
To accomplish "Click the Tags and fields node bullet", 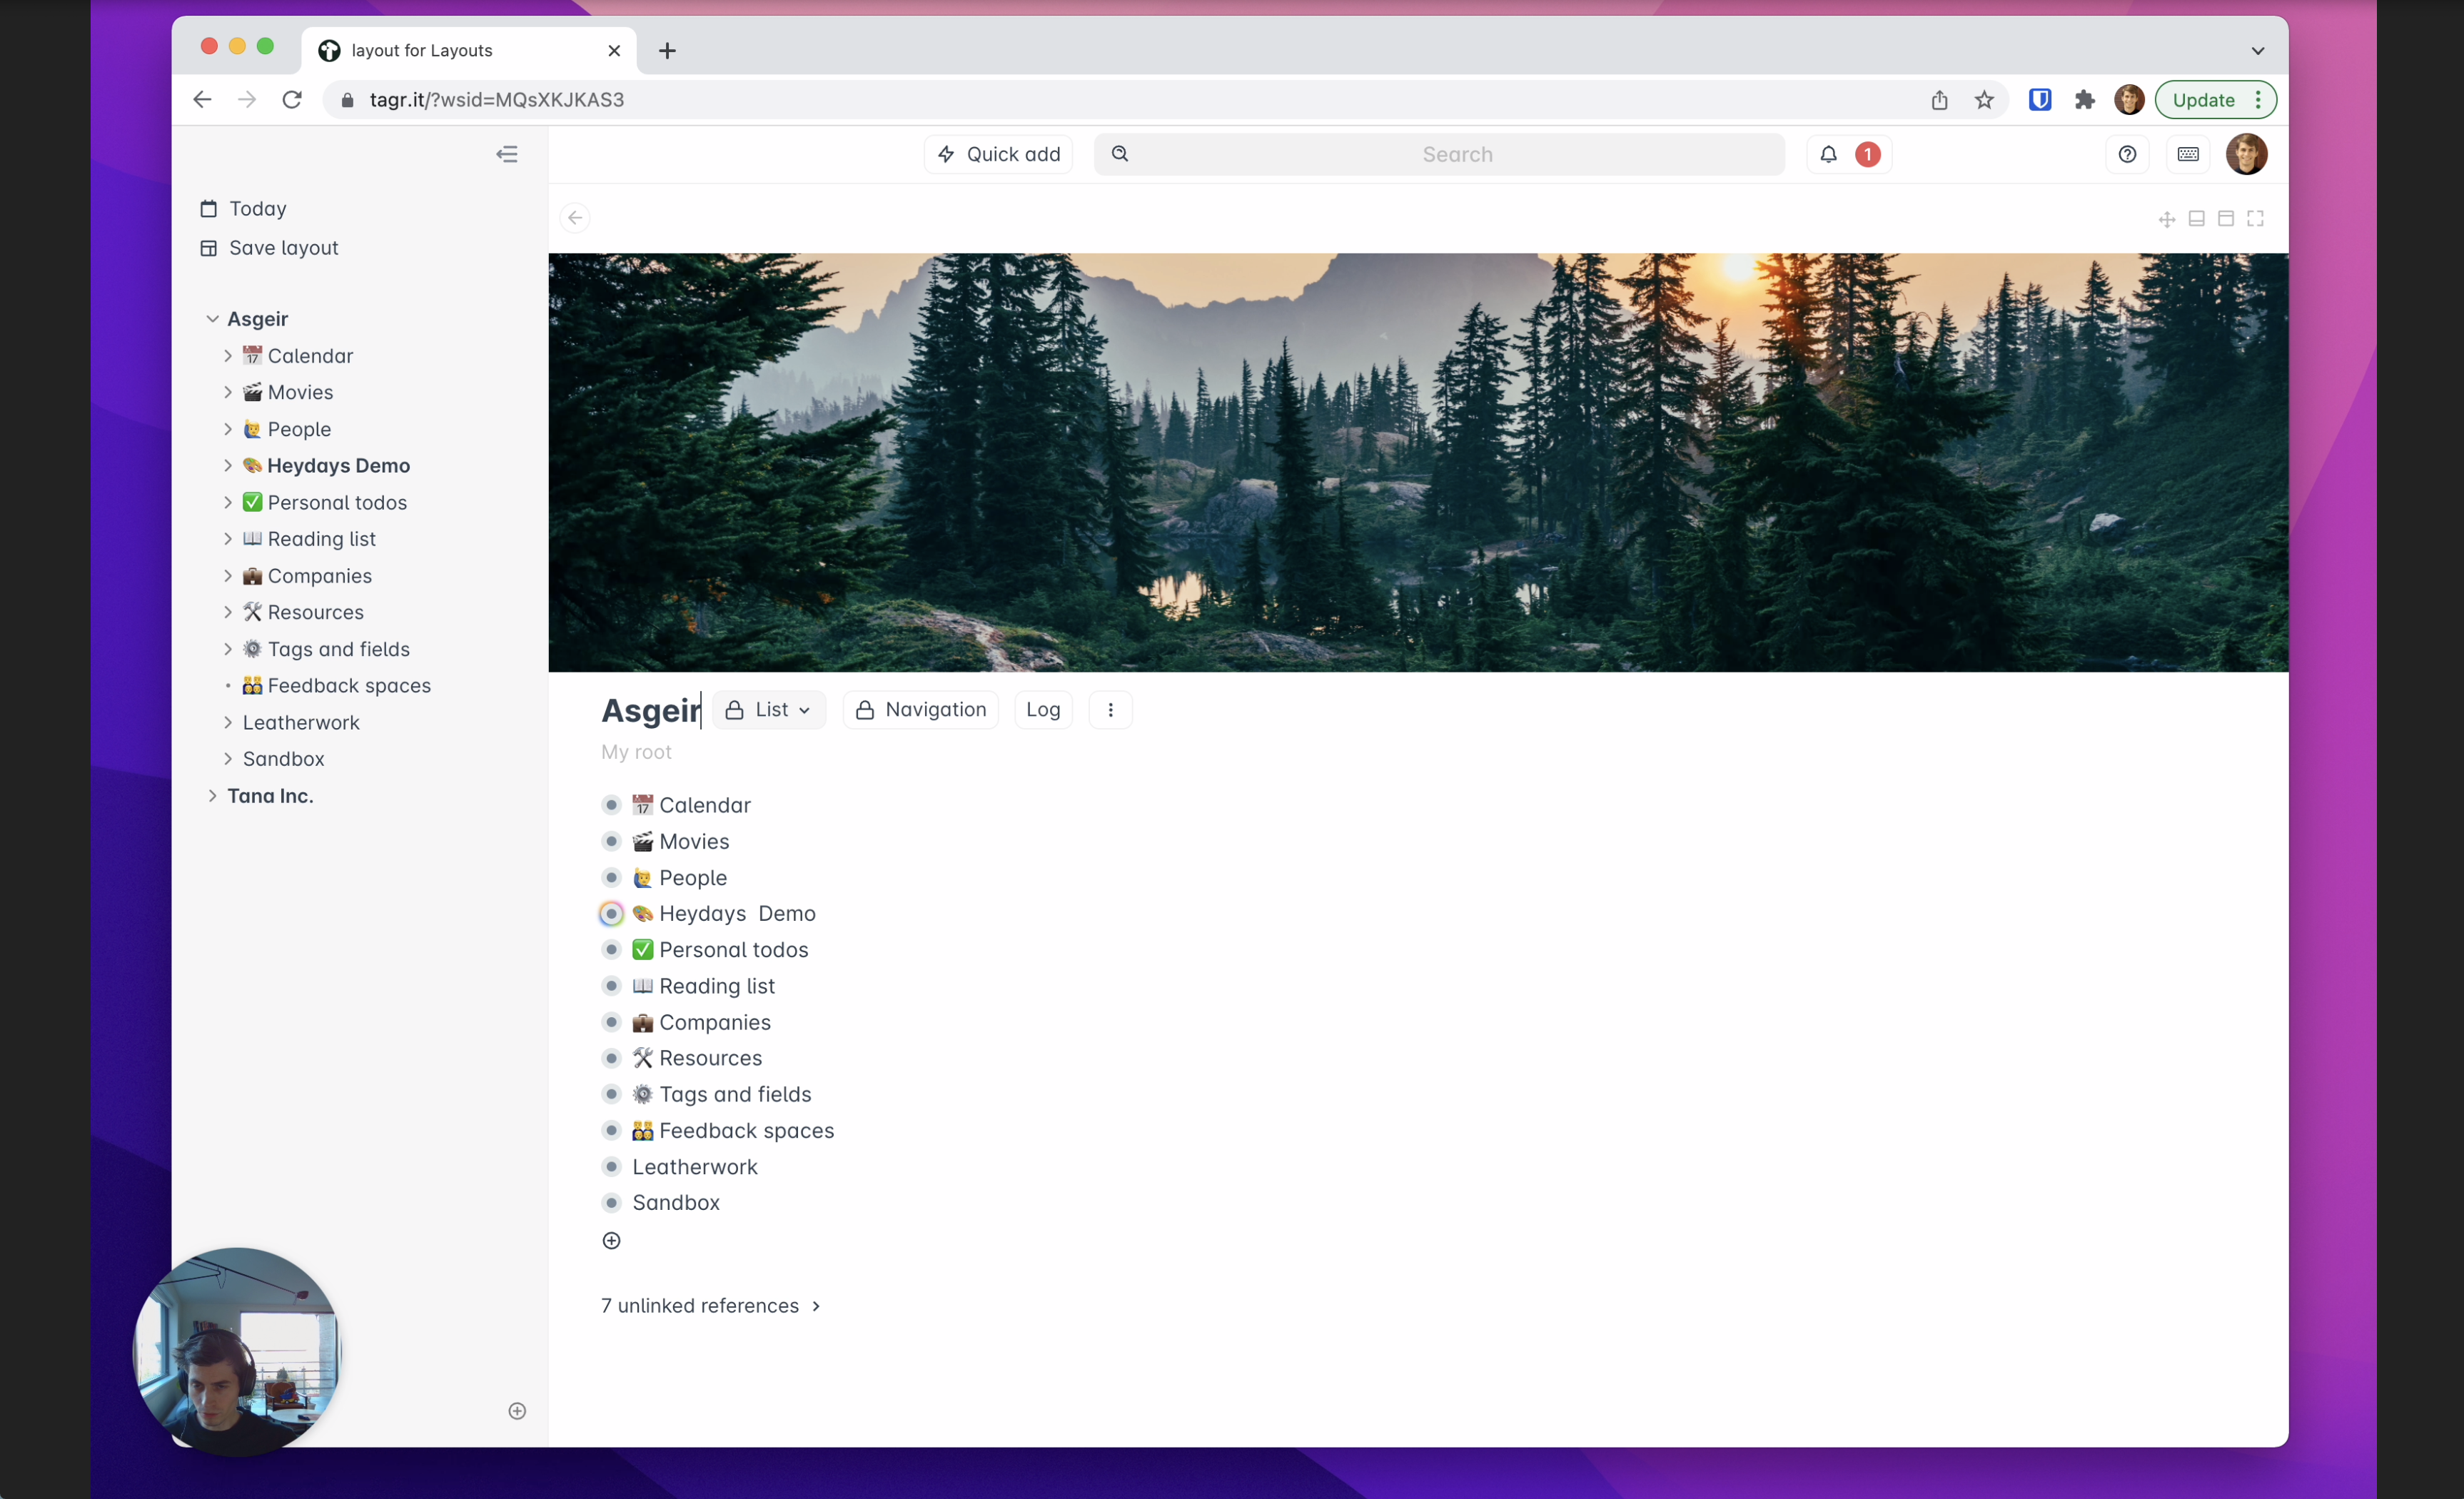I will [x=612, y=1094].
